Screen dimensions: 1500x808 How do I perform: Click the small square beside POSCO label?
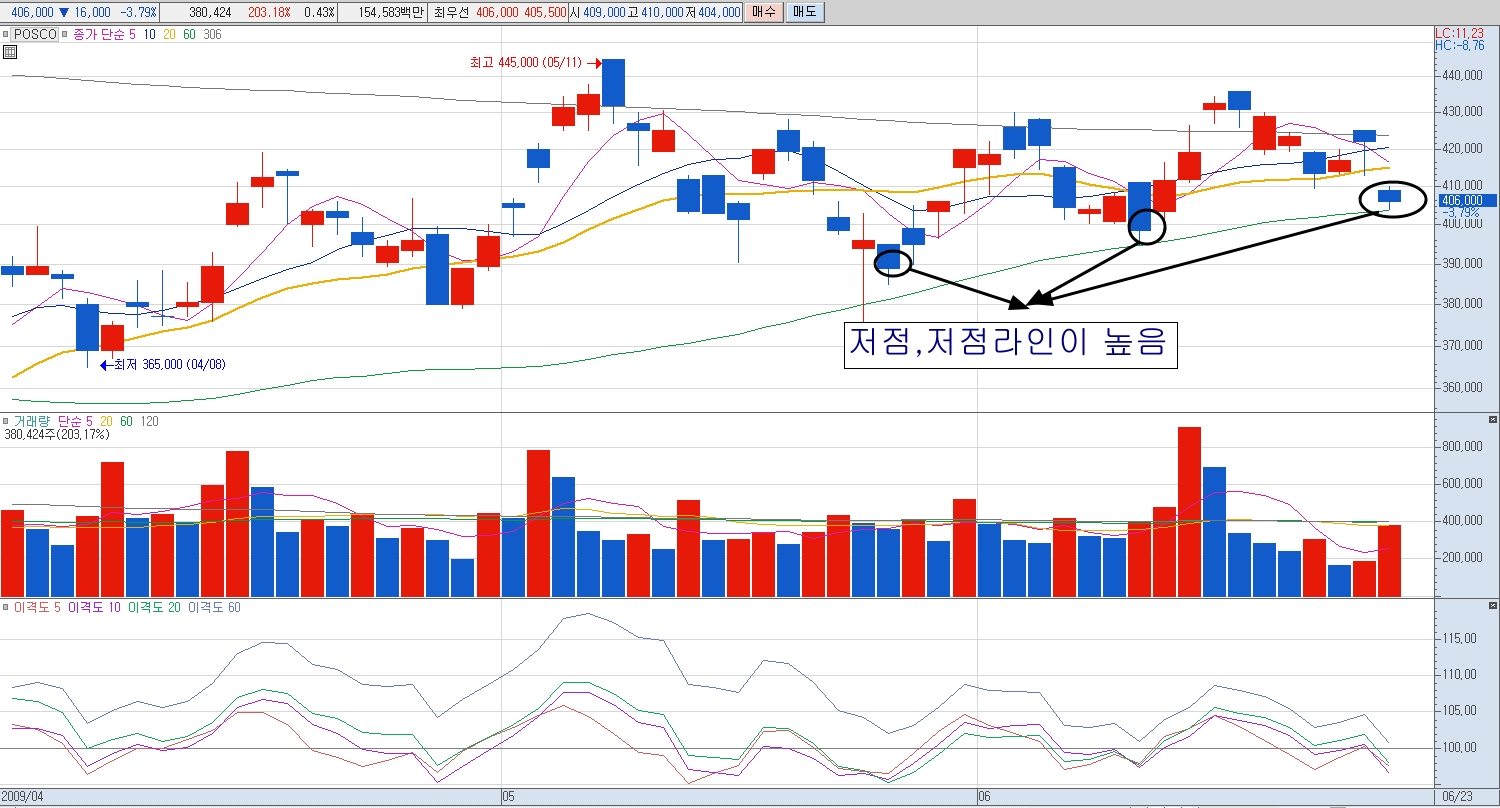click(6, 34)
